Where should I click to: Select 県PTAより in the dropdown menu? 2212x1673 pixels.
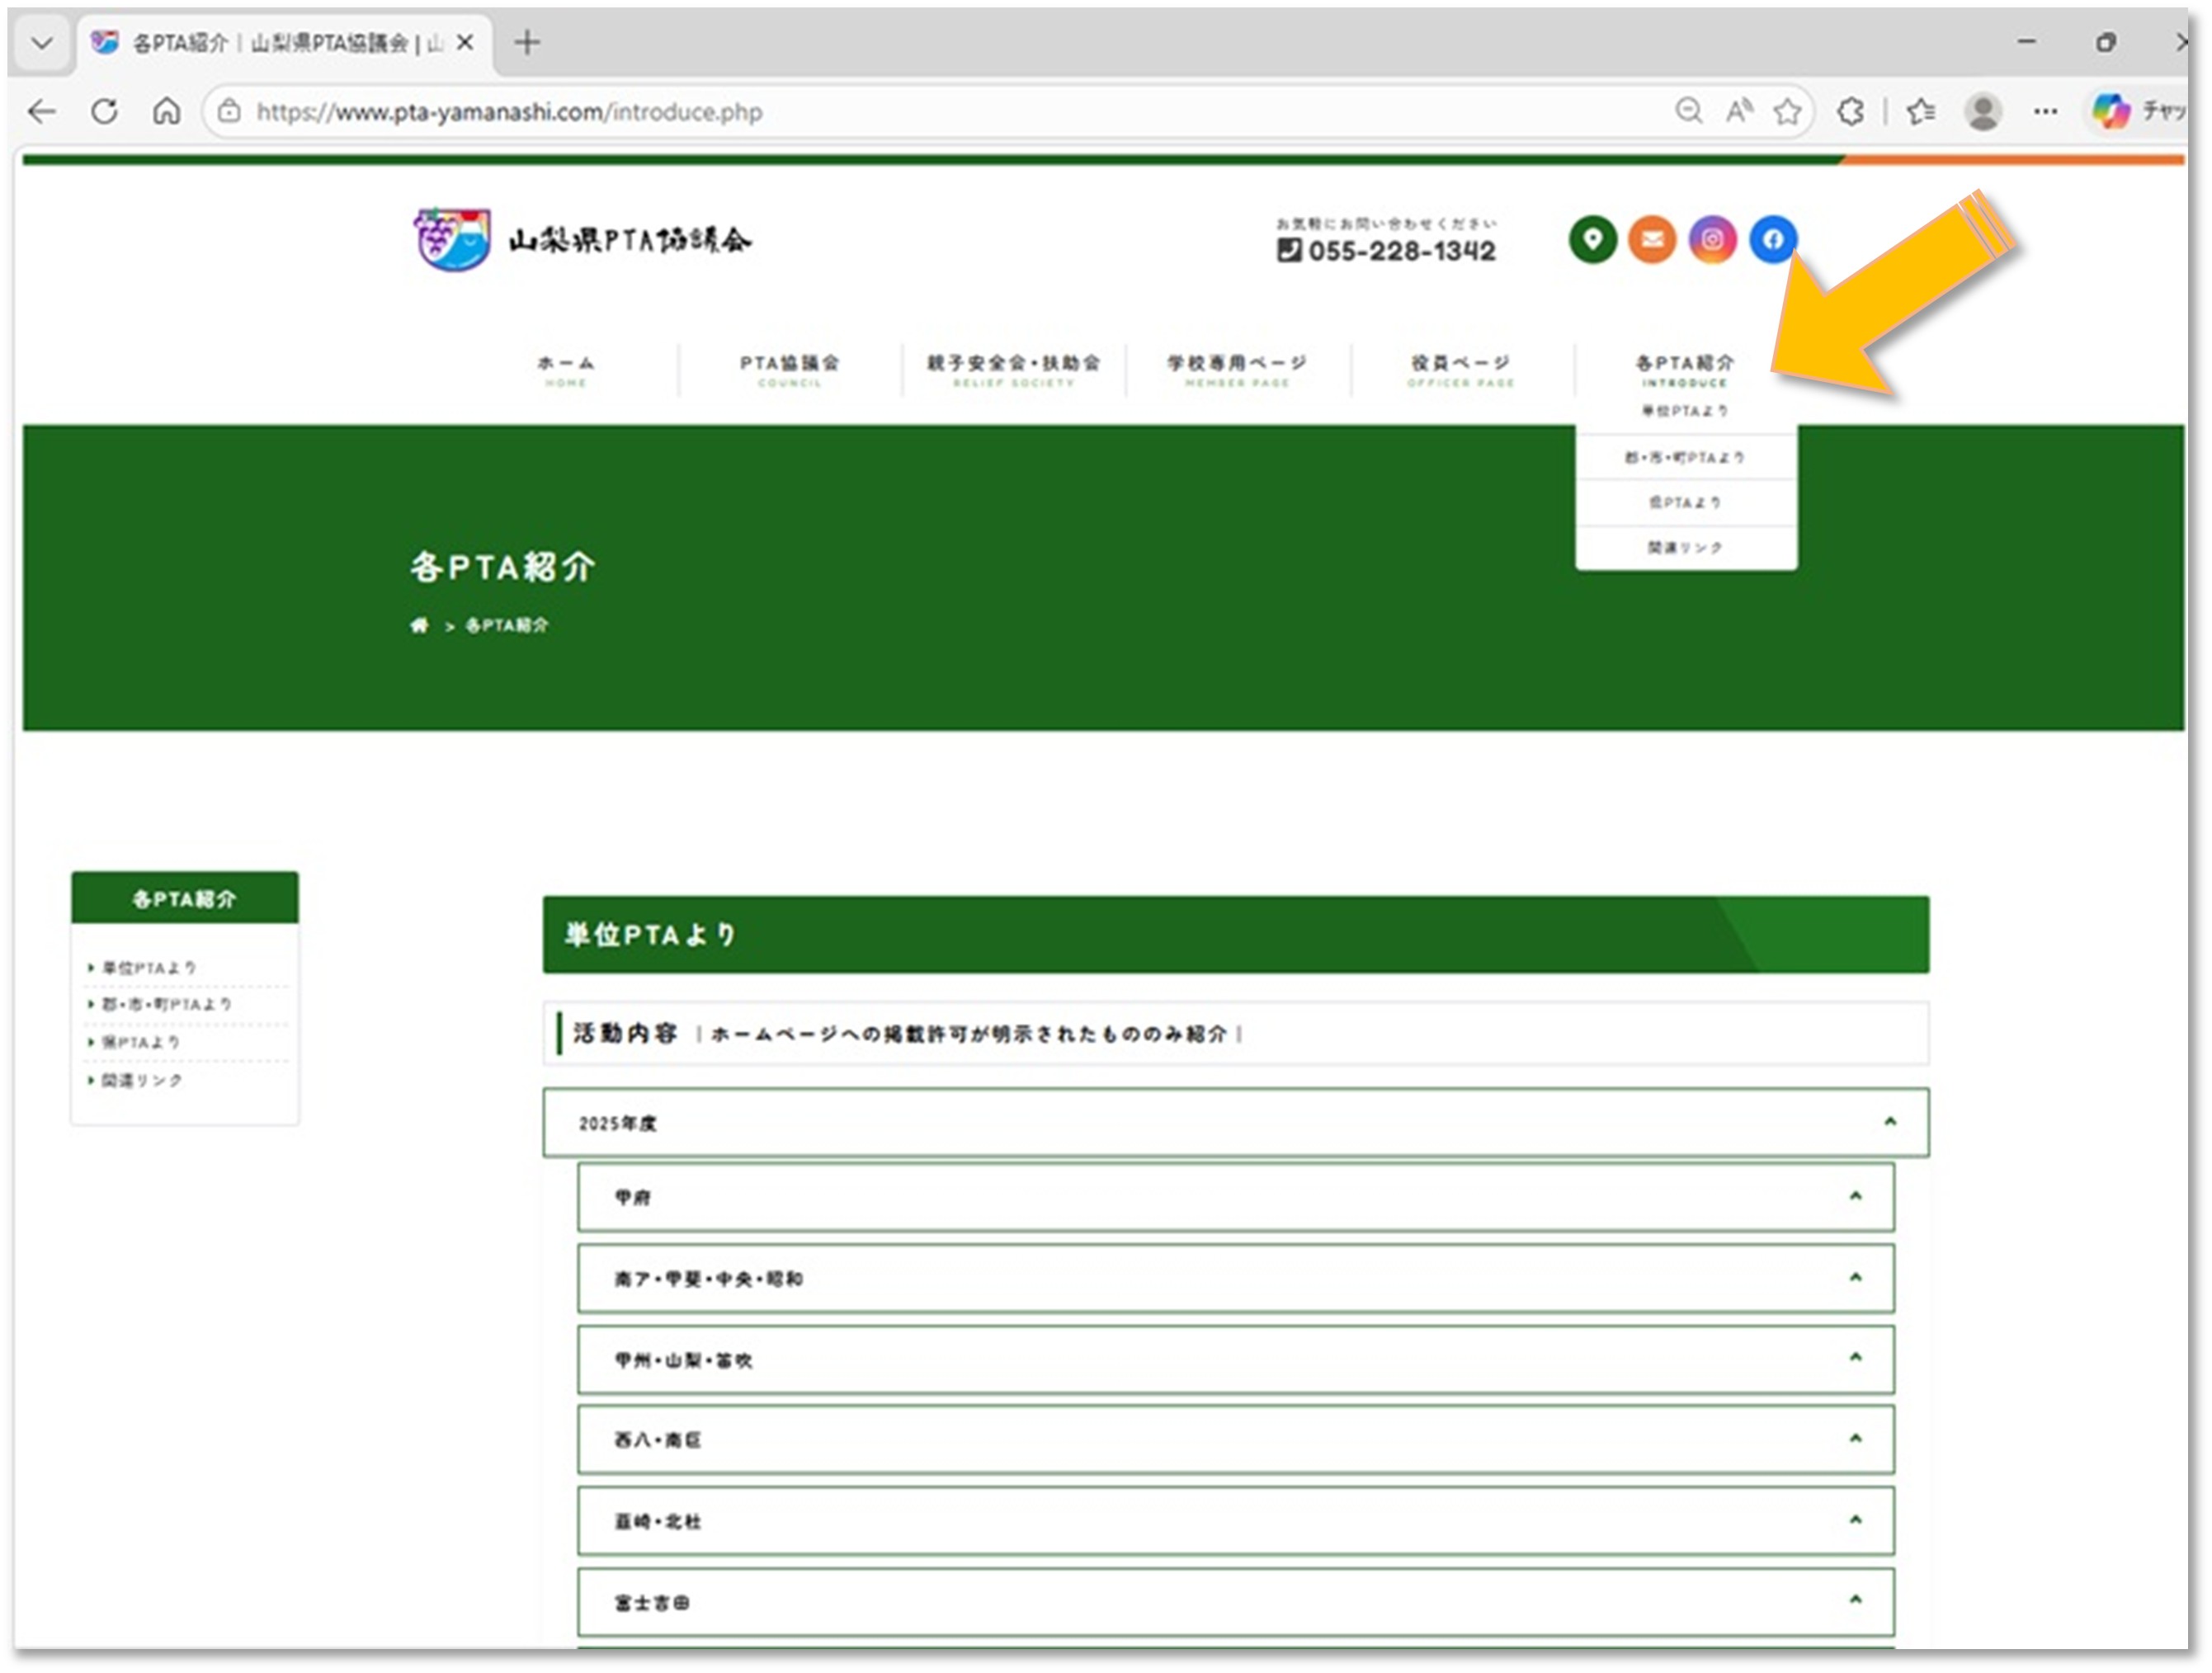click(1686, 503)
